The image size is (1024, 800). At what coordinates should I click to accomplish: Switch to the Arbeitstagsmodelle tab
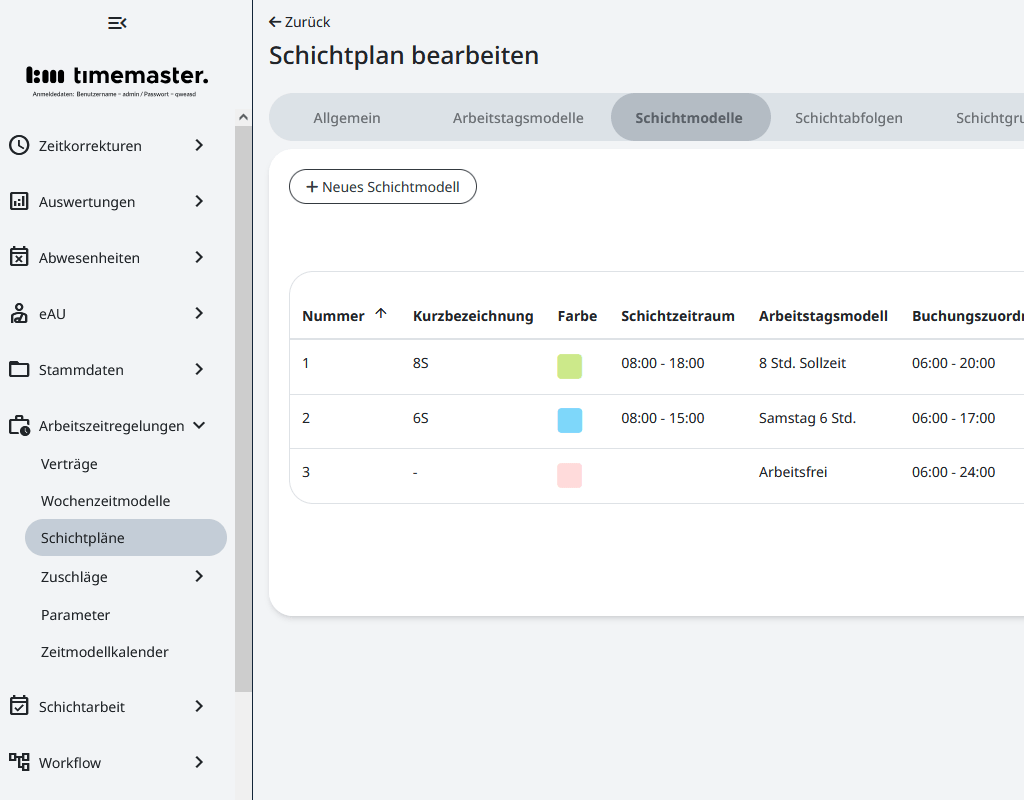coord(518,118)
